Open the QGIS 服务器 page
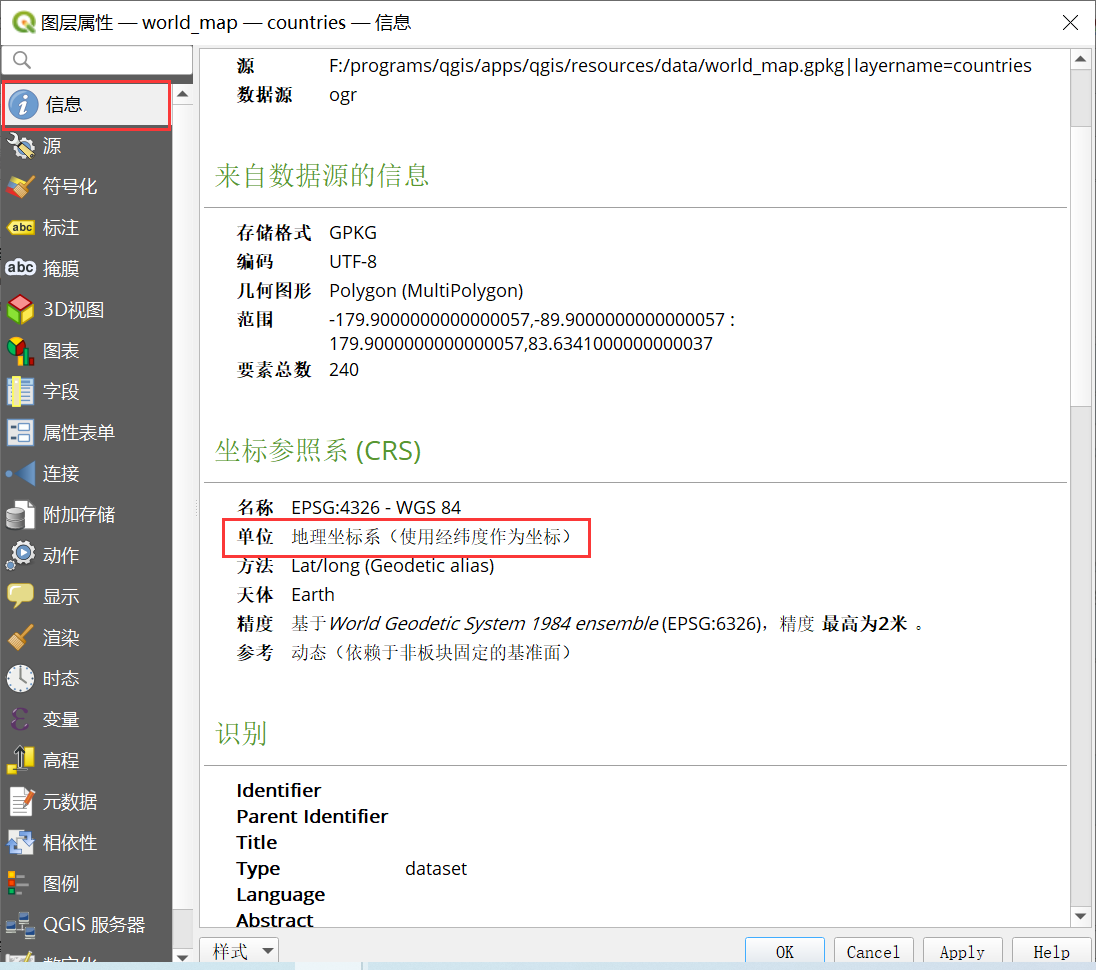This screenshot has width=1096, height=970. pos(87,925)
